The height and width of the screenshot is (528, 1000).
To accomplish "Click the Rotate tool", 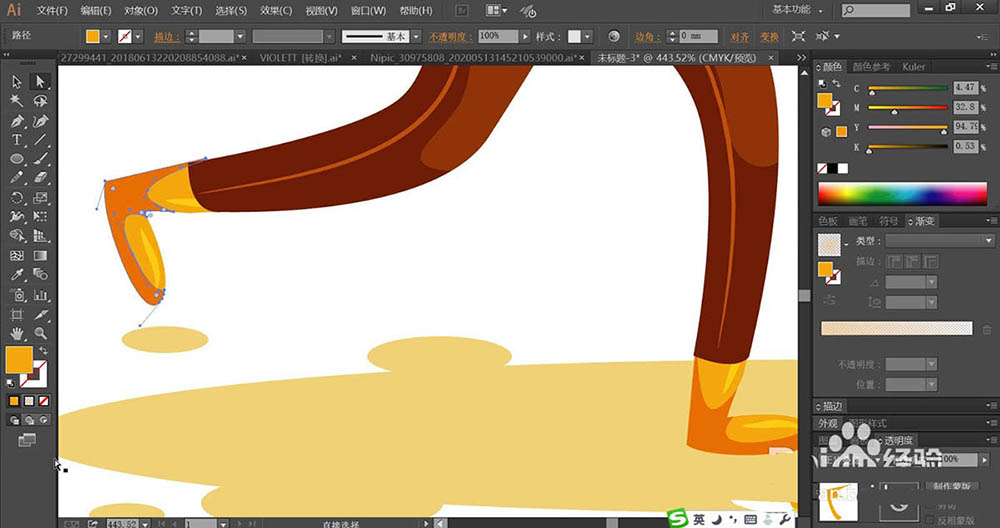I will coord(17,198).
